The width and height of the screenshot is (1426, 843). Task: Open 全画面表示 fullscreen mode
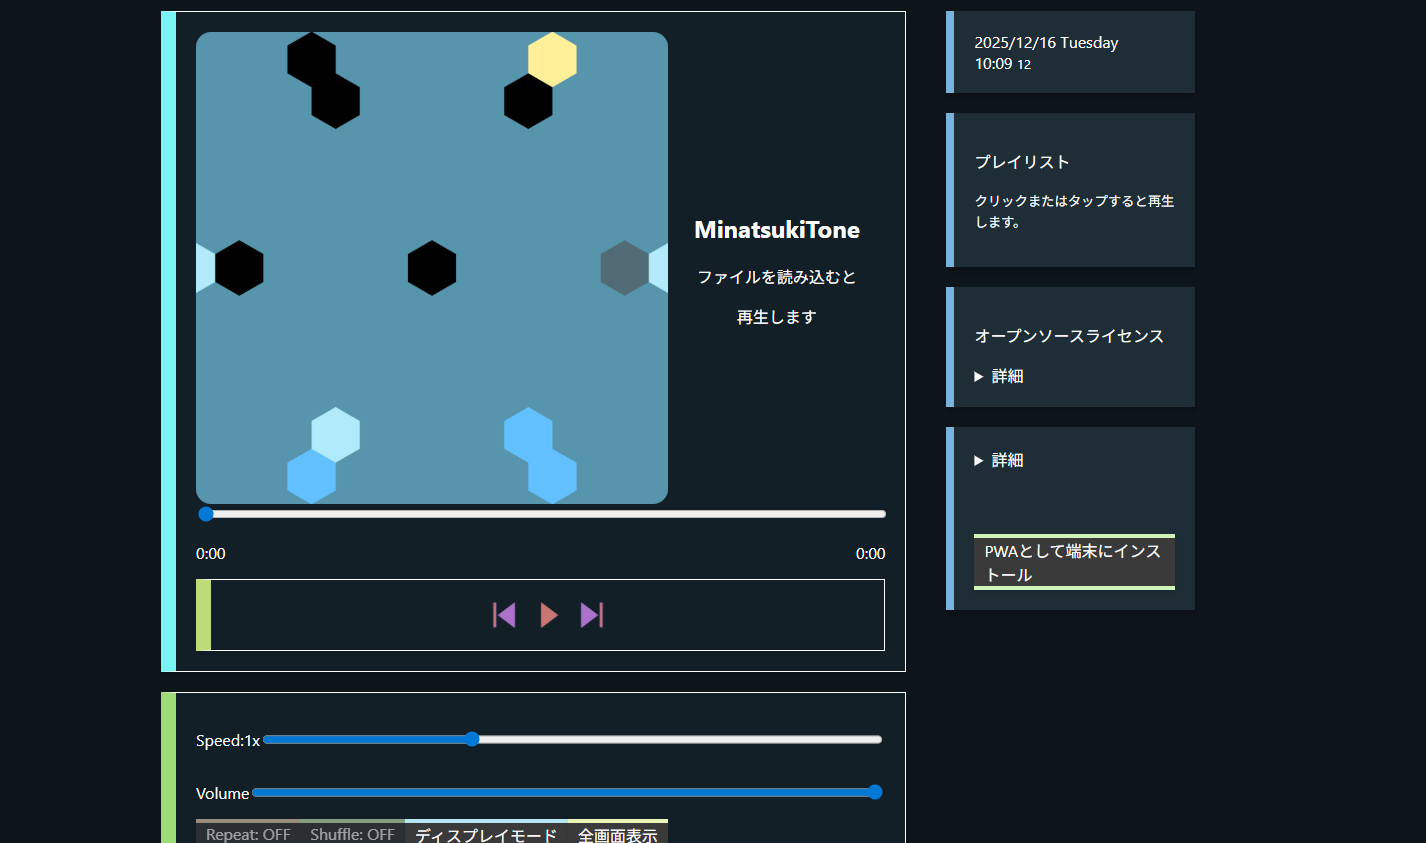pyautogui.click(x=618, y=833)
